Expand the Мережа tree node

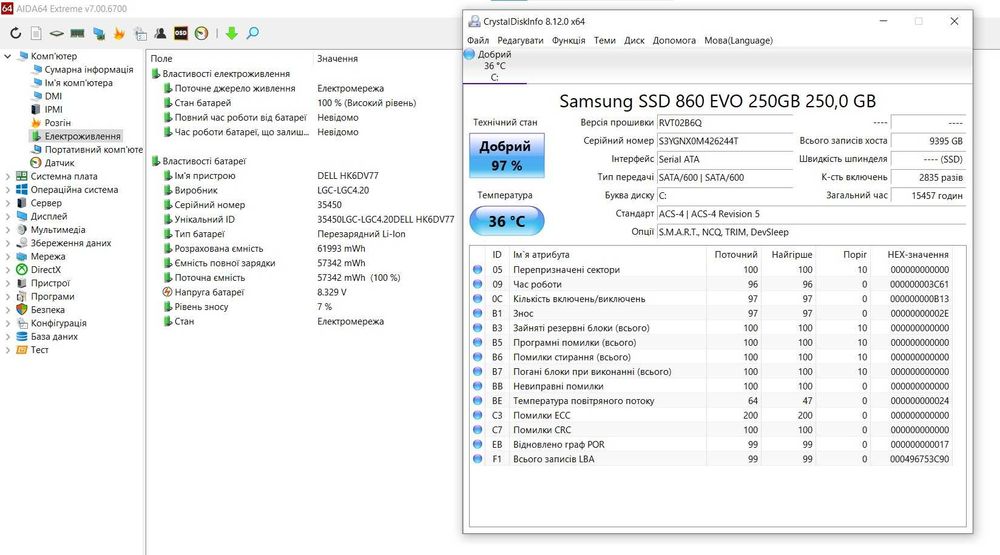click(8, 256)
